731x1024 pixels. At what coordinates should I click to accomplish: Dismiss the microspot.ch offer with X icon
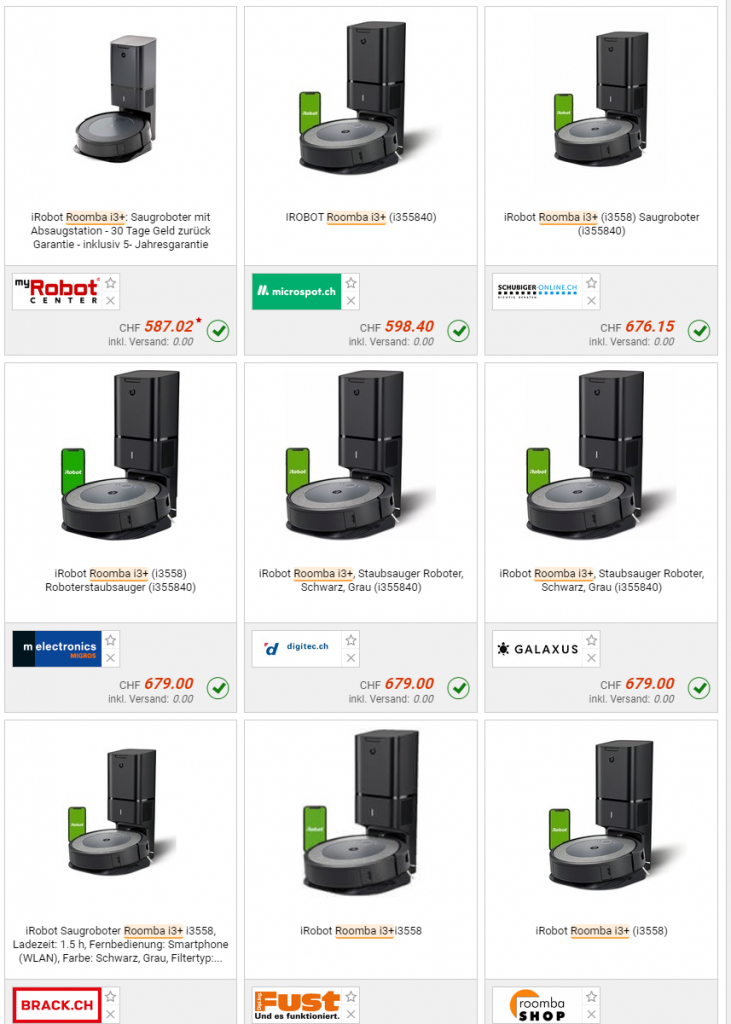pos(351,300)
